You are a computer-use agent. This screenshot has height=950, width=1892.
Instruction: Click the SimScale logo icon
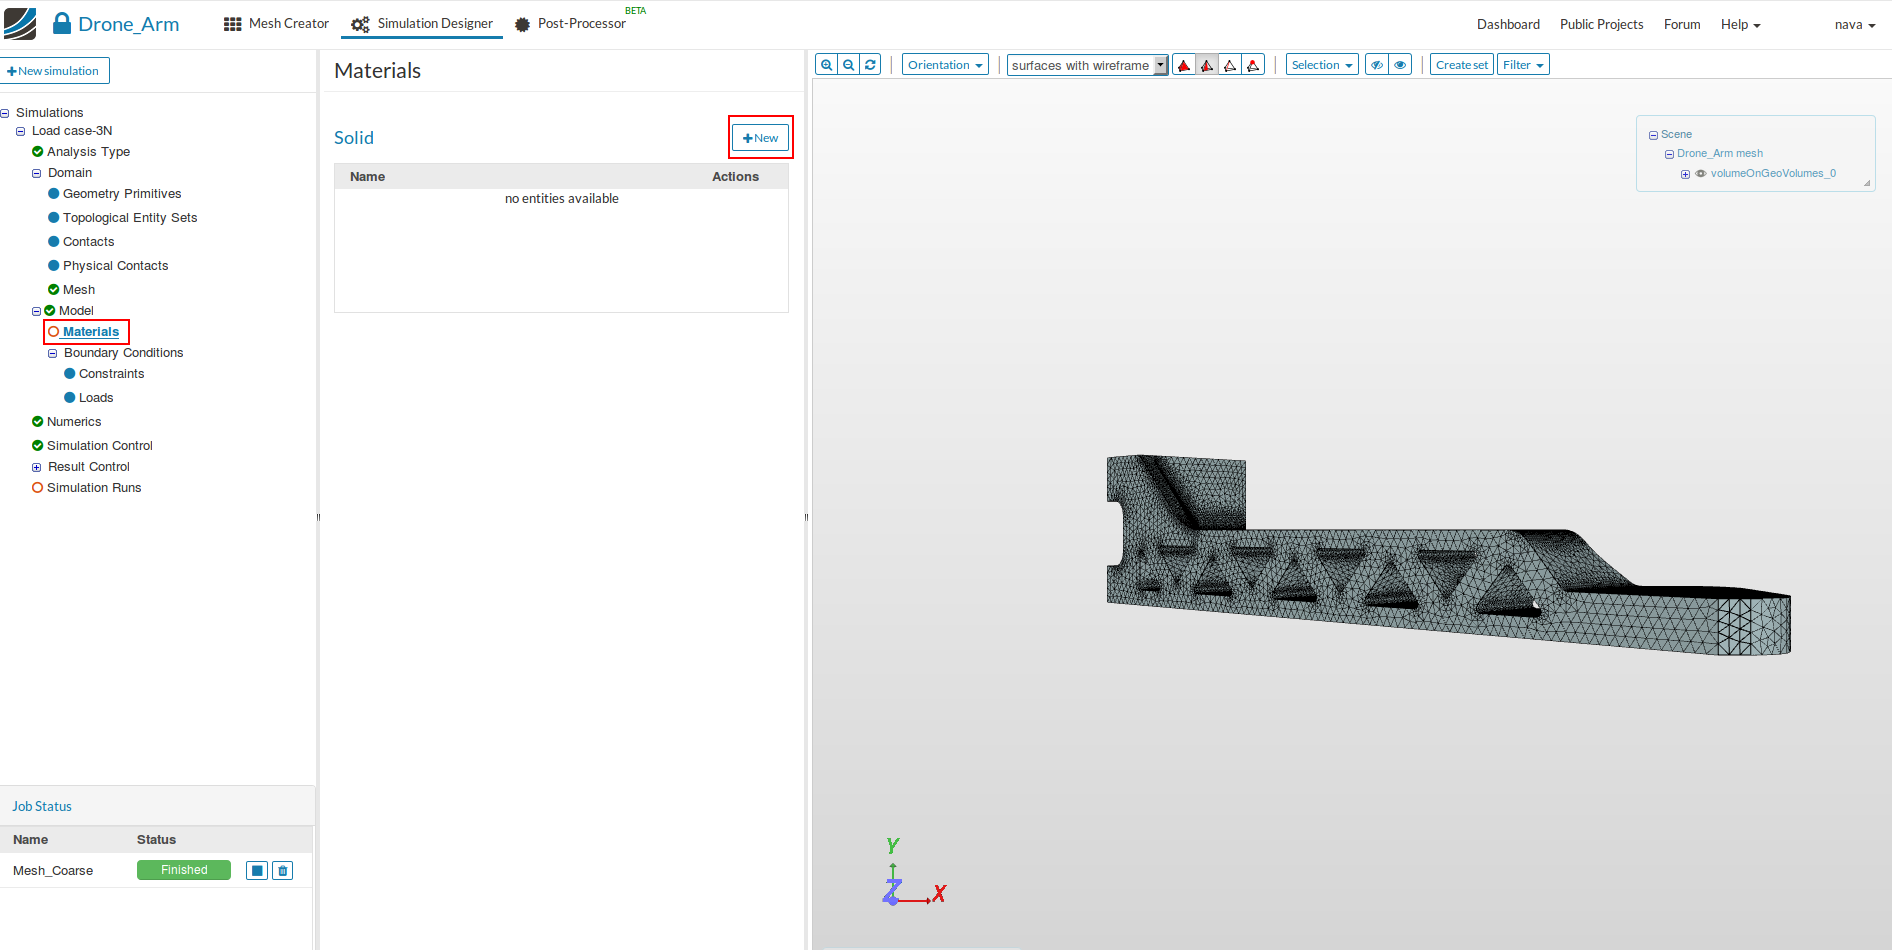coord(20,24)
